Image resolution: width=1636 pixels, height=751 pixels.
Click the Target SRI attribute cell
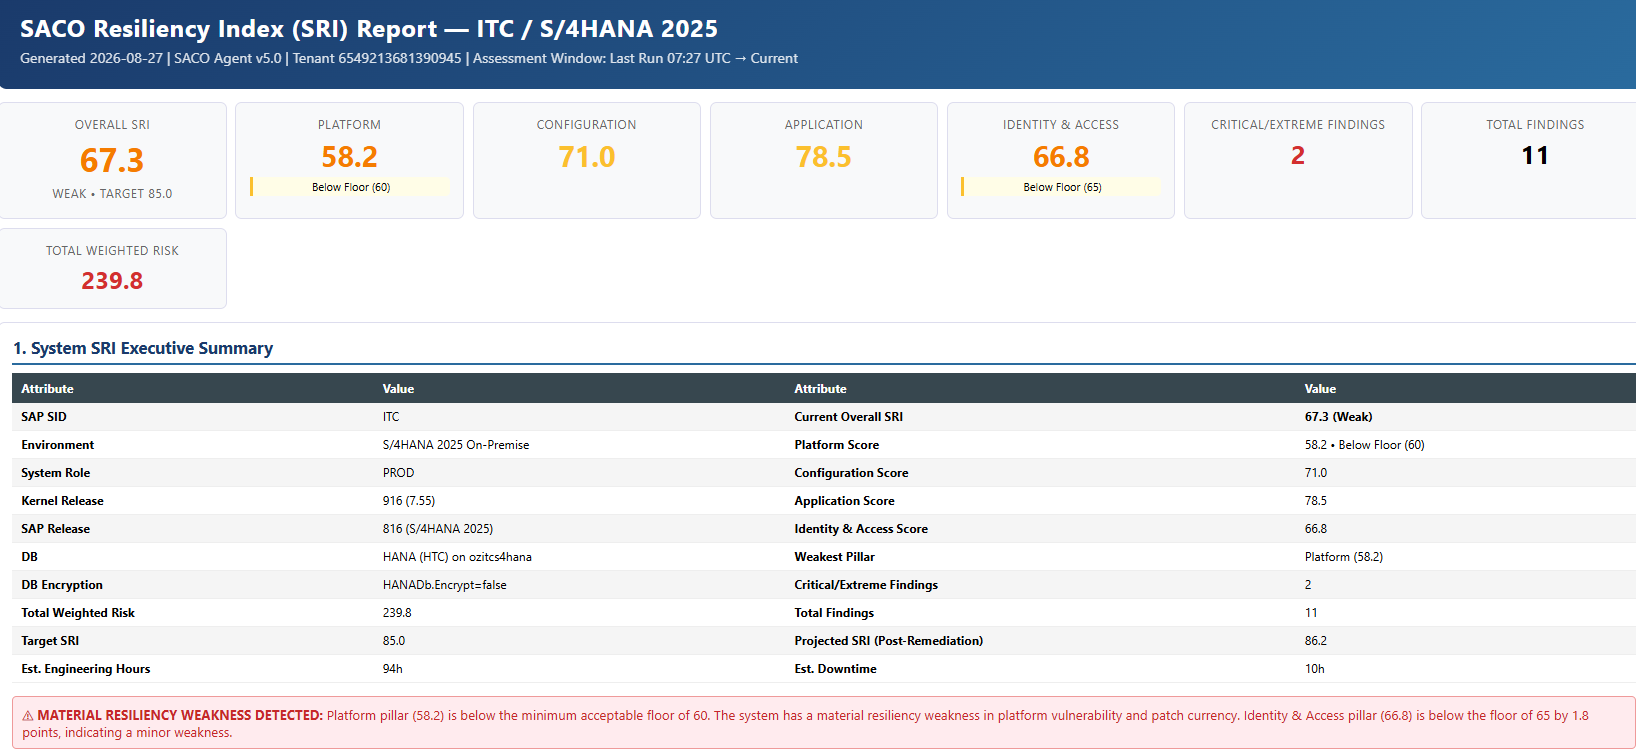pyautogui.click(x=50, y=641)
